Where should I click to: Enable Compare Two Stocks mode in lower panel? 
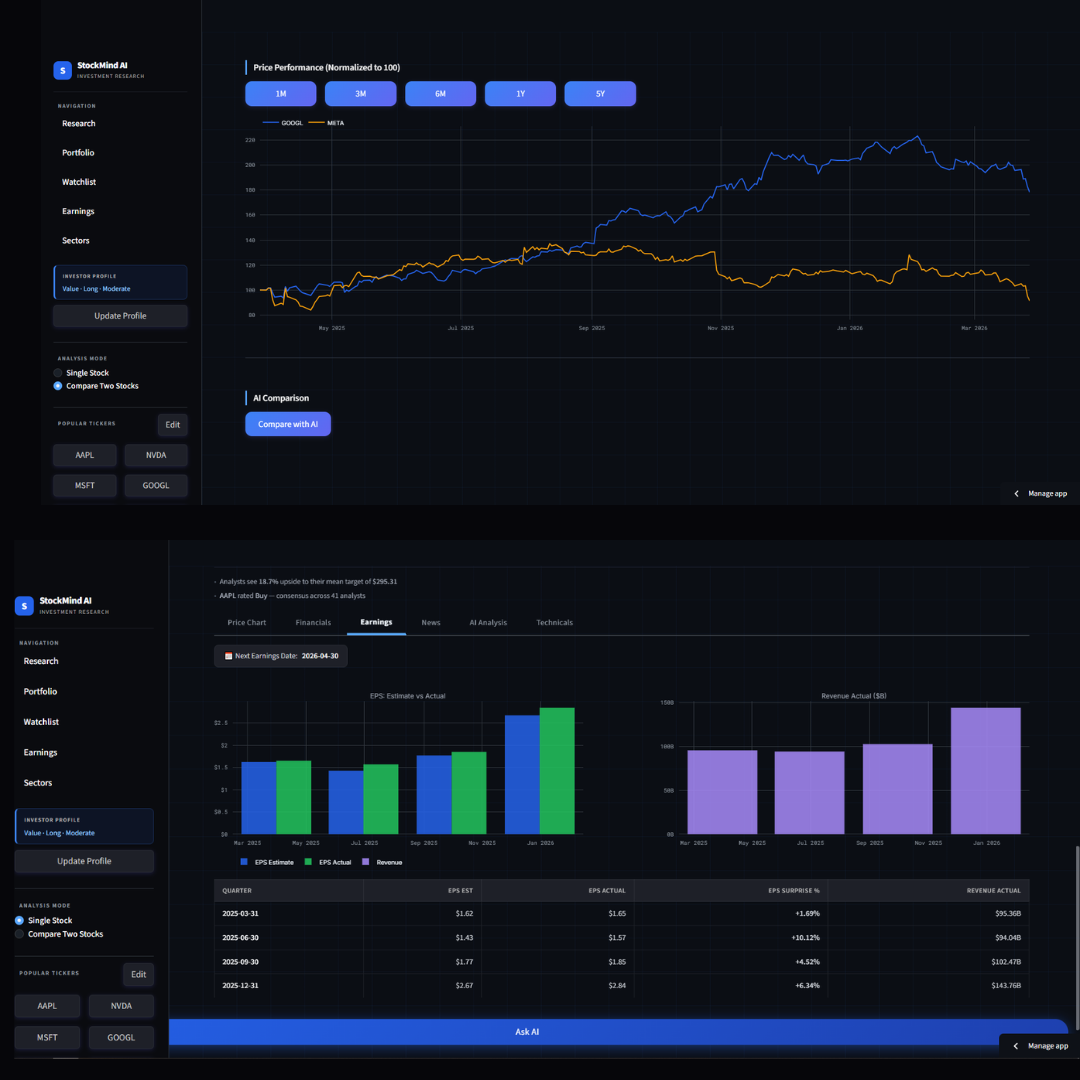(17, 934)
